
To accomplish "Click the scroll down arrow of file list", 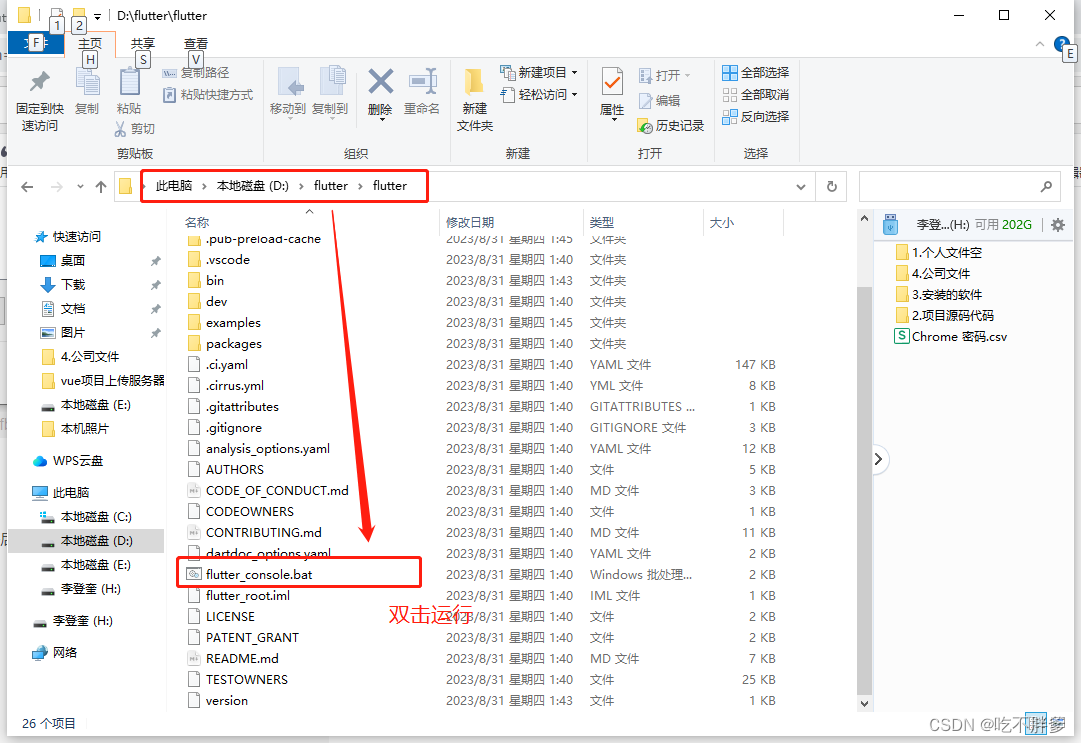I will click(x=864, y=704).
